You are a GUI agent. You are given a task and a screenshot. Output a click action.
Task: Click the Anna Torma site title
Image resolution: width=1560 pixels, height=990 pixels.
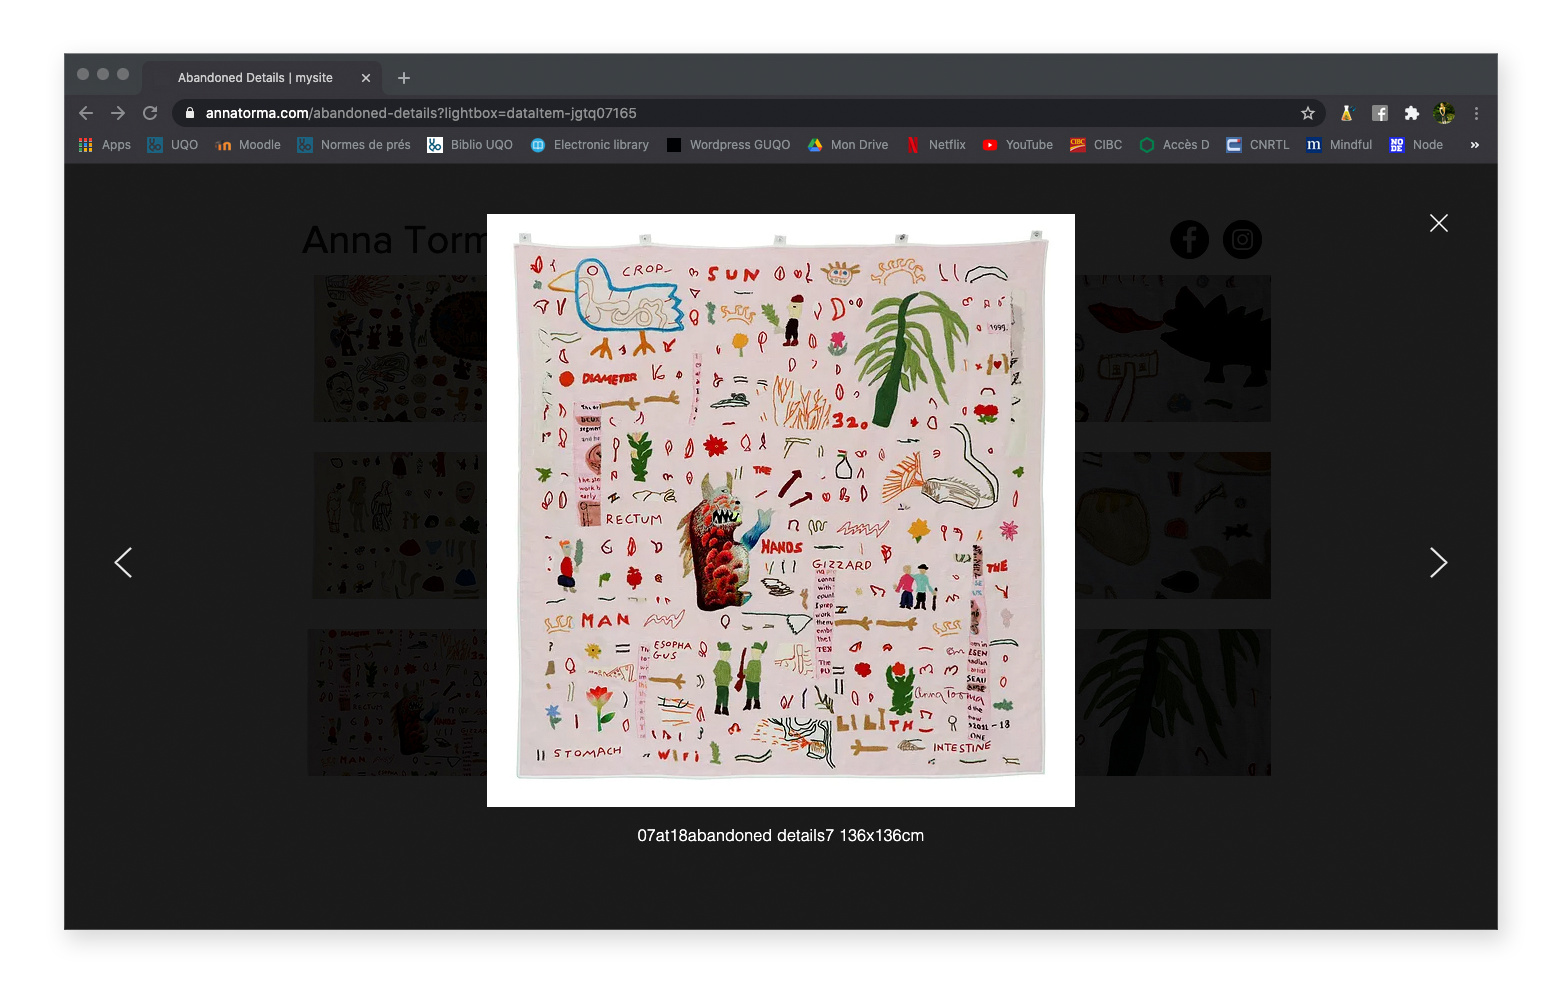click(395, 240)
